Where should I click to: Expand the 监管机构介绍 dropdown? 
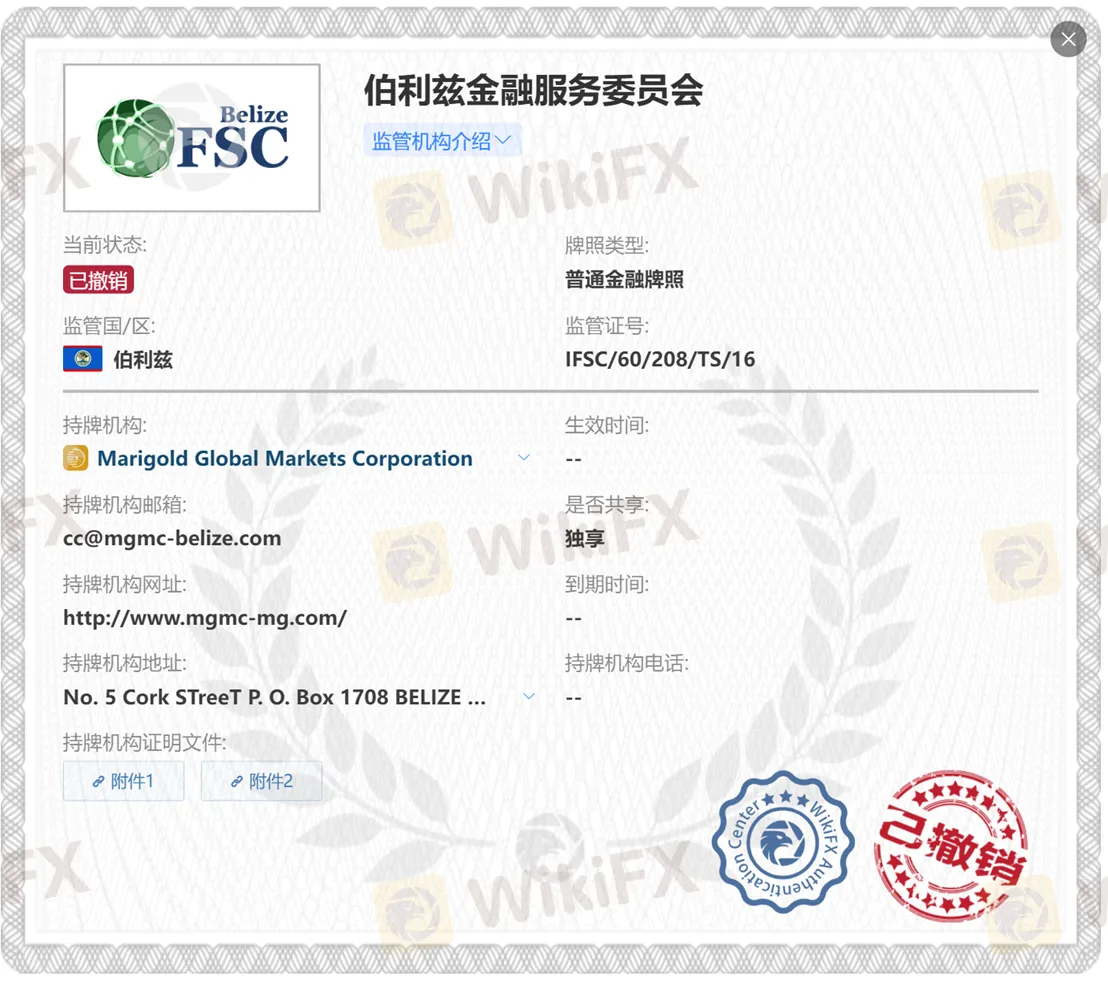pyautogui.click(x=441, y=141)
